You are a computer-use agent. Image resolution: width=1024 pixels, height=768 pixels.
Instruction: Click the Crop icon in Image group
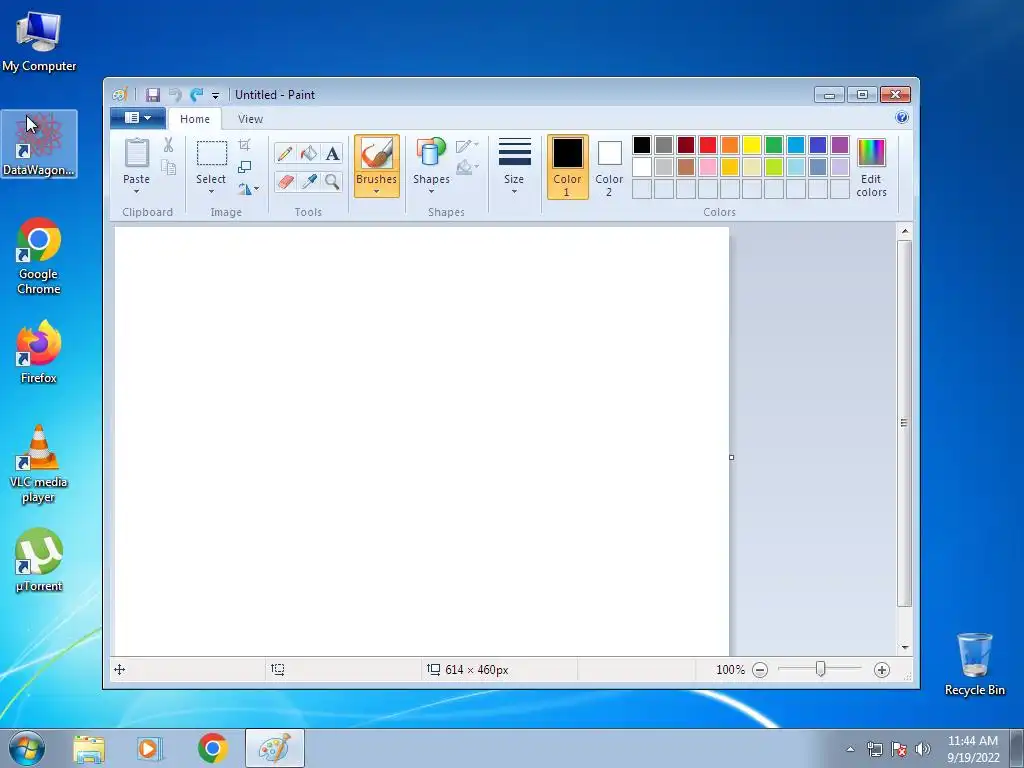[x=244, y=145]
